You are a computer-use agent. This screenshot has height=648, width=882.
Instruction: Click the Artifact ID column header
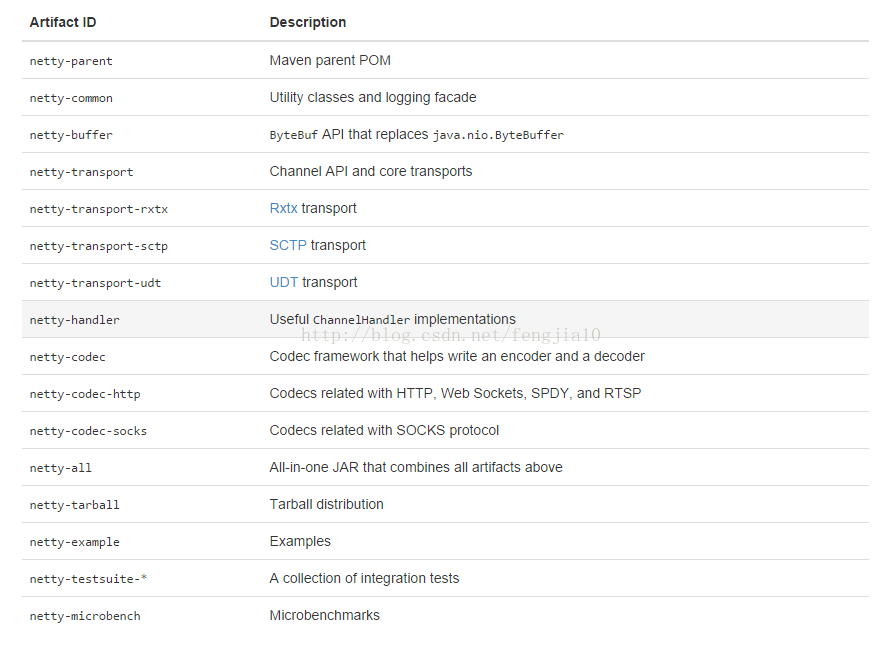click(x=63, y=22)
